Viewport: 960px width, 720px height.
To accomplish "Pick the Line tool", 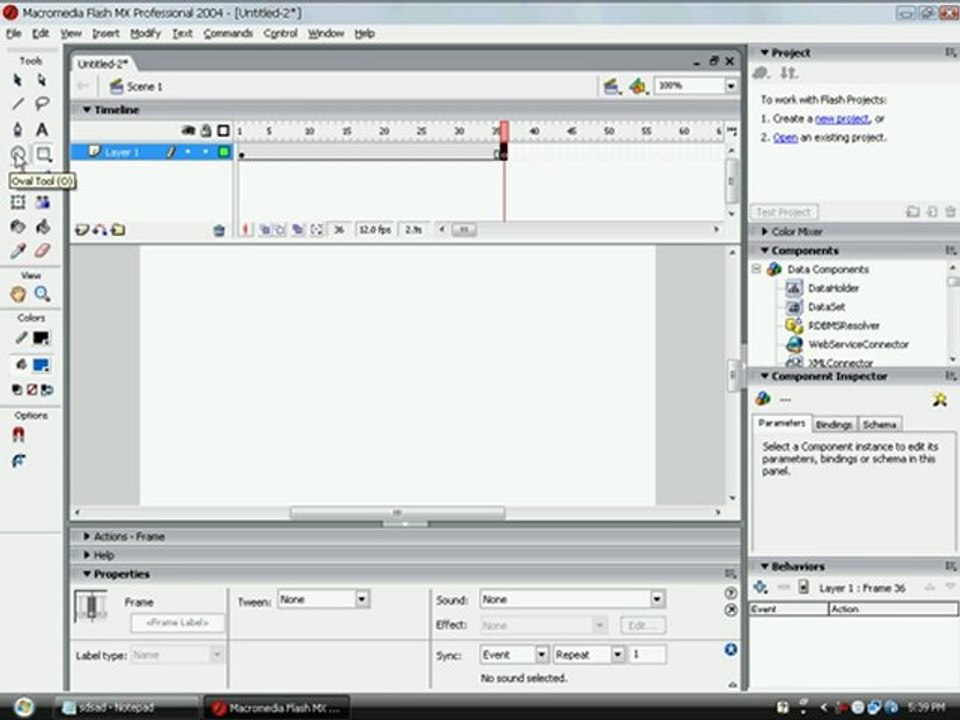I will tap(17, 104).
